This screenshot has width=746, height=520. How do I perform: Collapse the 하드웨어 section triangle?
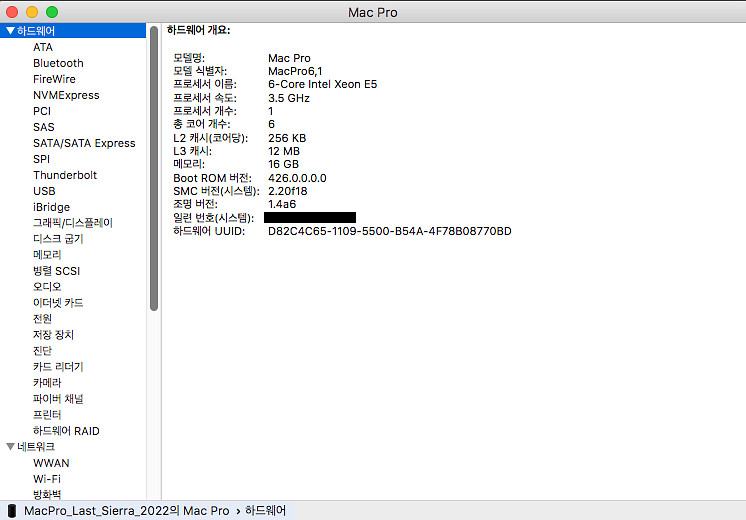click(x=10, y=31)
